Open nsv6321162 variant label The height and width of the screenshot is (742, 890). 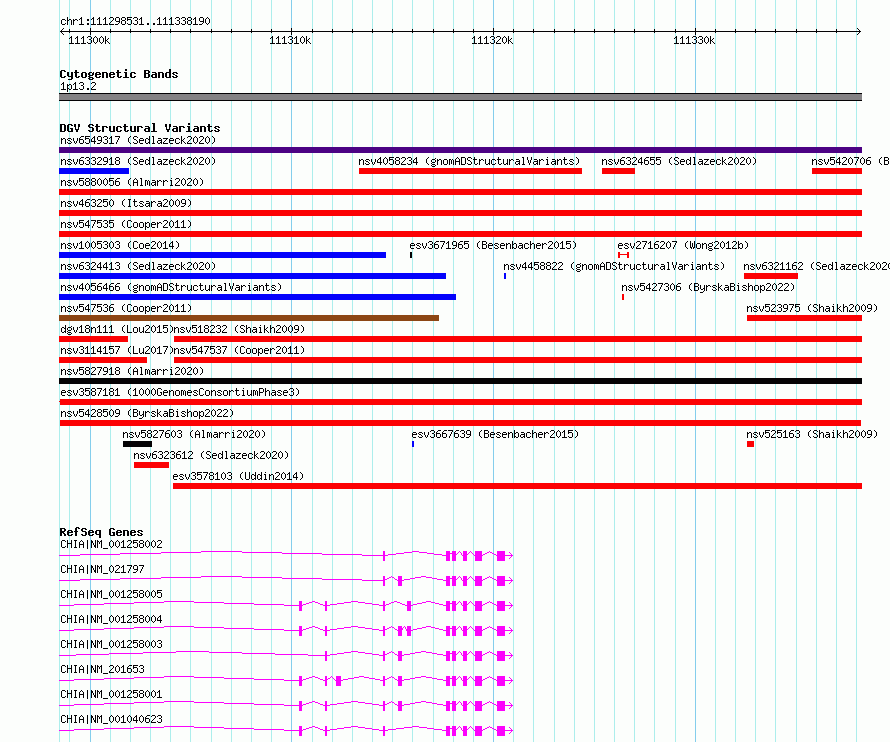817,266
